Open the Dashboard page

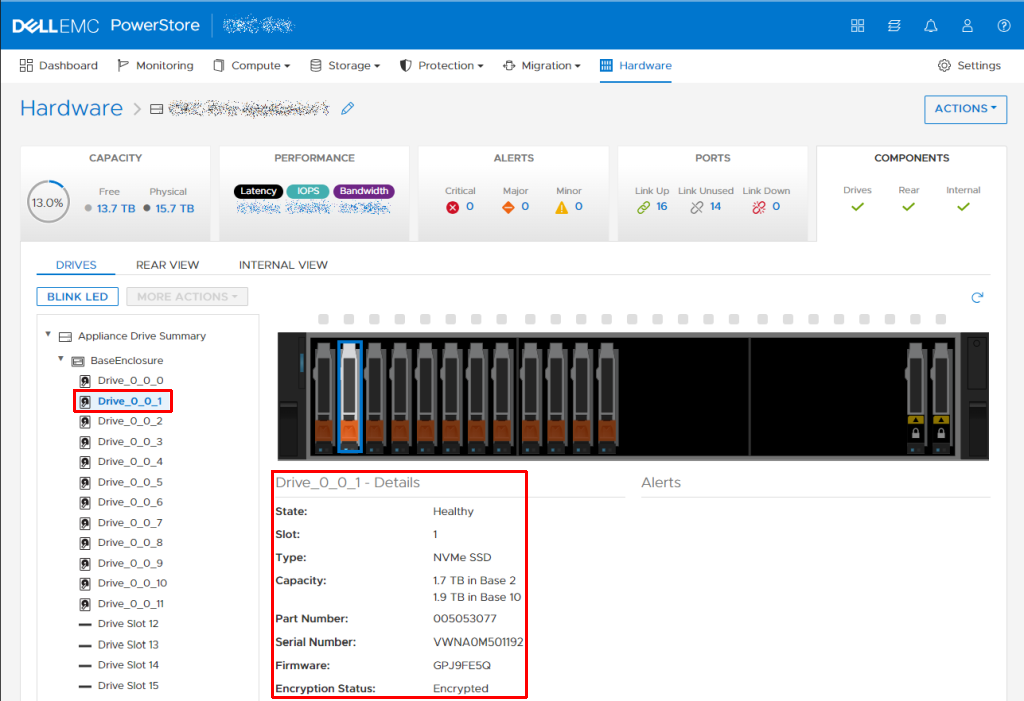(x=59, y=64)
